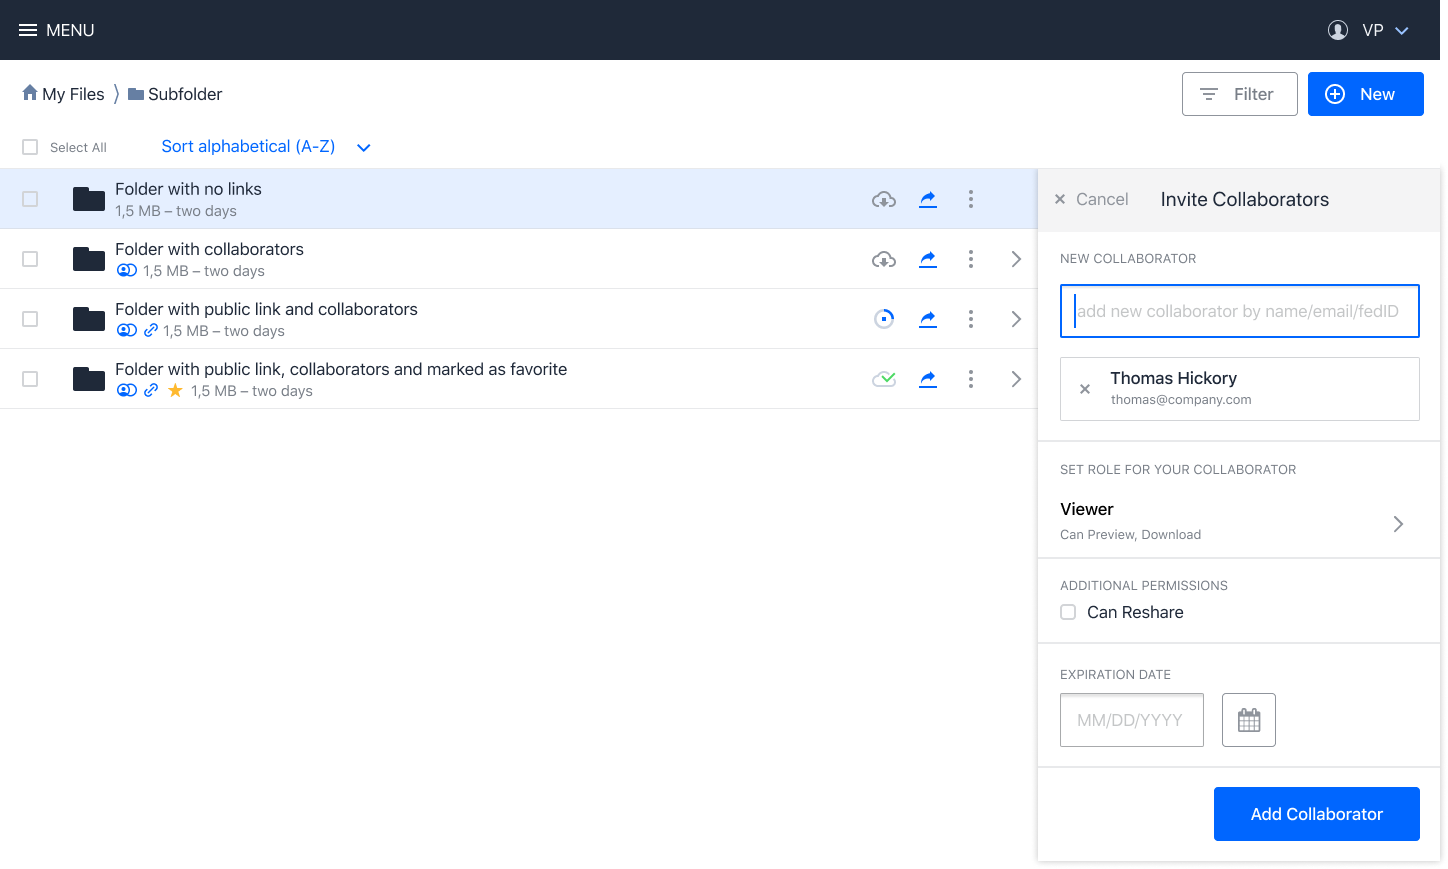The height and width of the screenshot is (869, 1448).
Task: Focus the new collaborator input field
Action: [x=1240, y=311]
